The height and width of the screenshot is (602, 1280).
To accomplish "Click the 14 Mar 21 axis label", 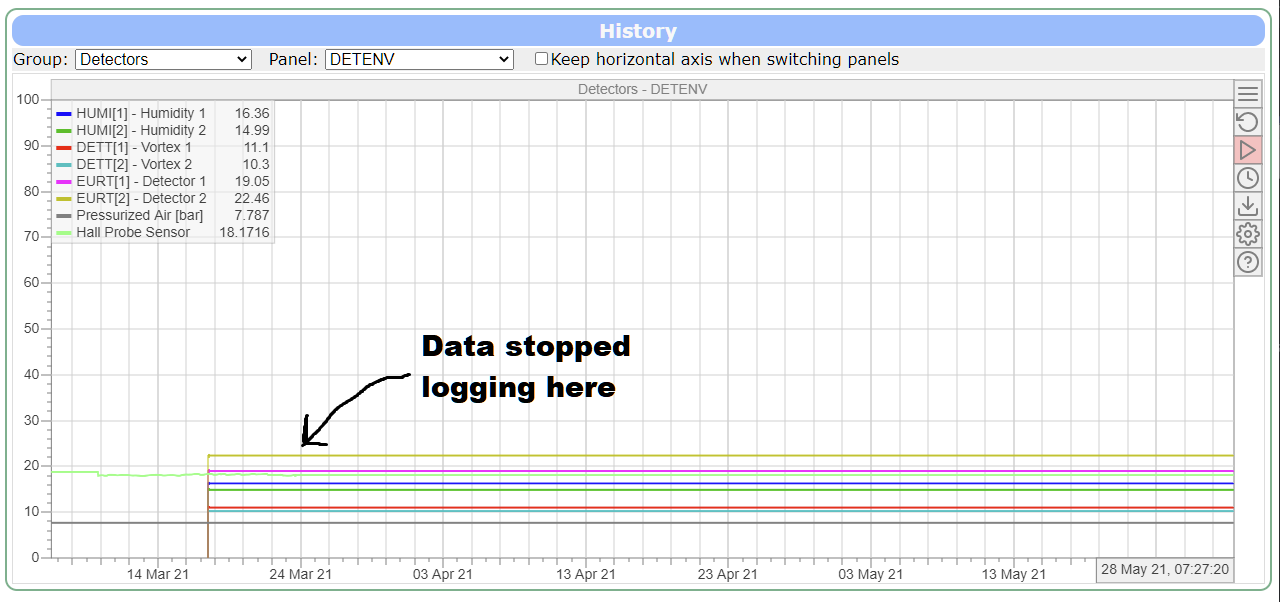I will click(158, 574).
